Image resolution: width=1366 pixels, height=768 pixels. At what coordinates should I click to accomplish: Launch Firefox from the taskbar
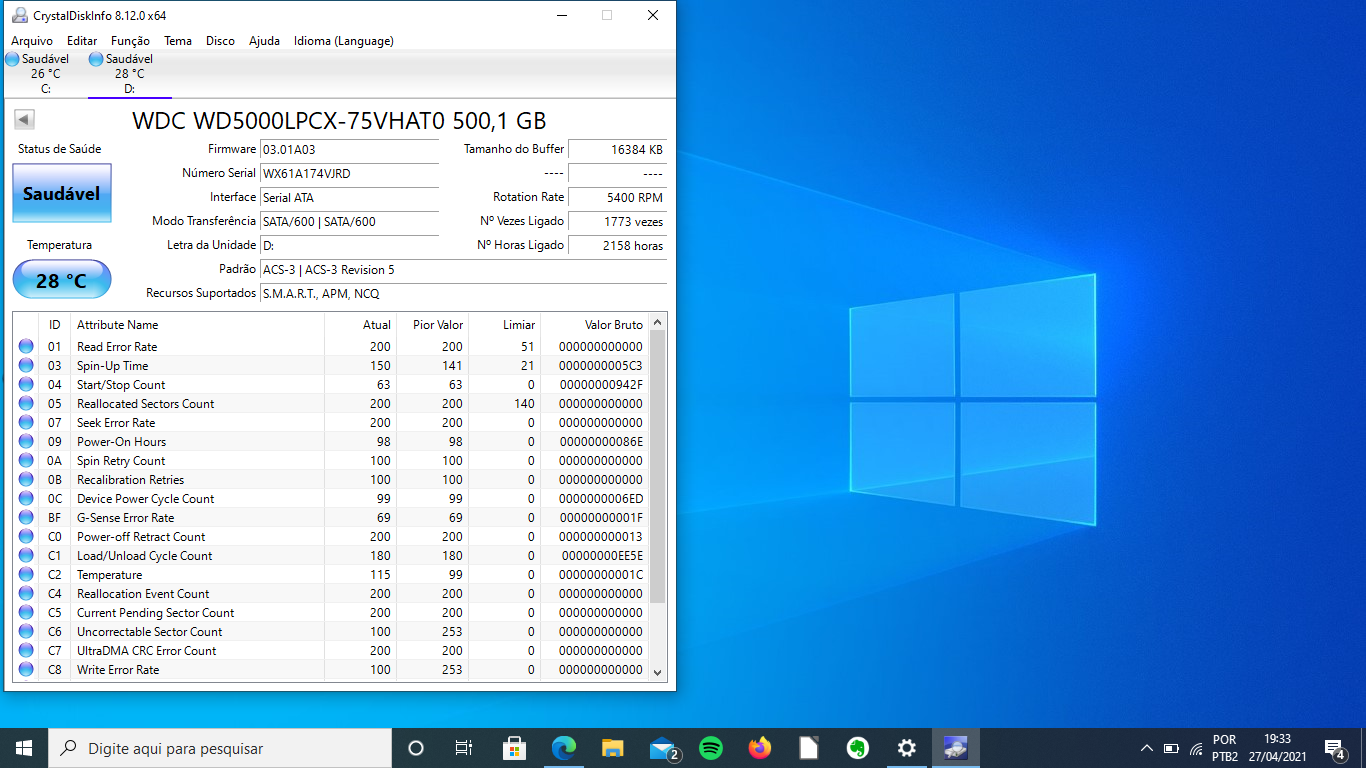click(x=760, y=748)
